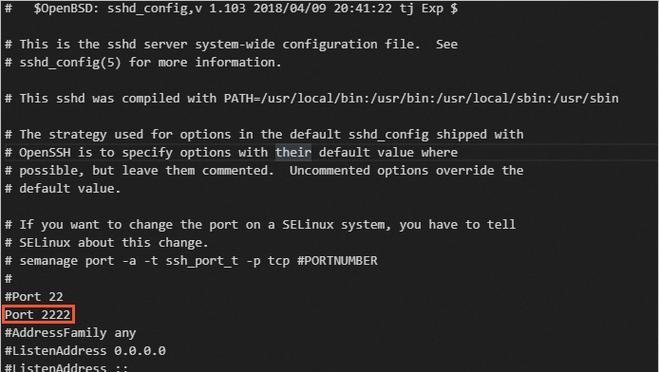Click the $OpenBSD header comment line
This screenshot has width=659, height=372.
[x=231, y=8]
